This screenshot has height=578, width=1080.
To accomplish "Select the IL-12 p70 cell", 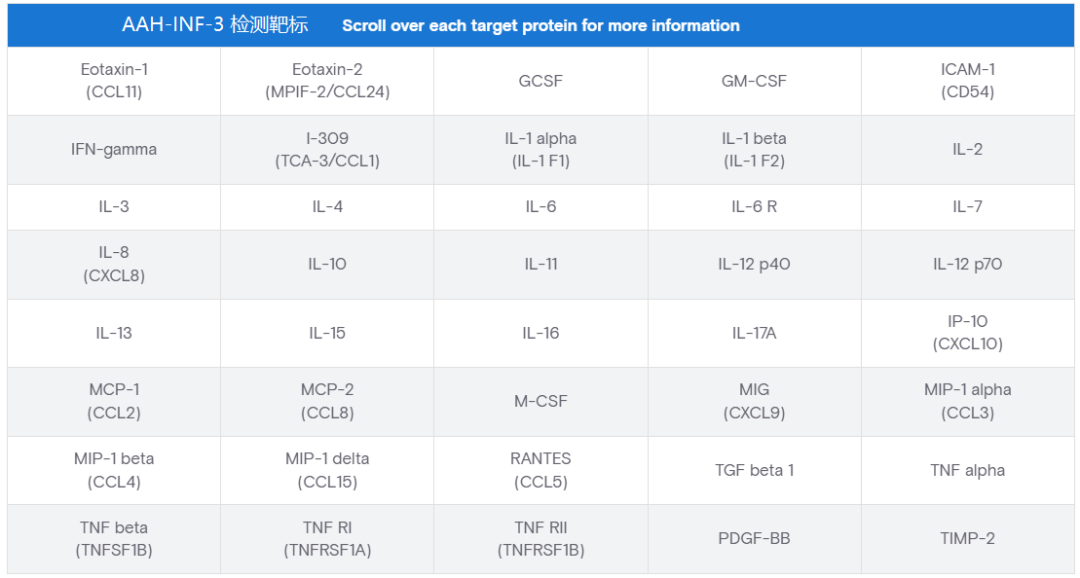I will [967, 264].
